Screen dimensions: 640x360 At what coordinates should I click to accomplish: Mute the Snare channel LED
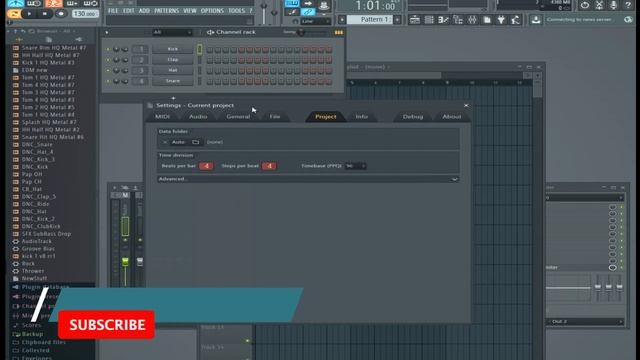108,81
